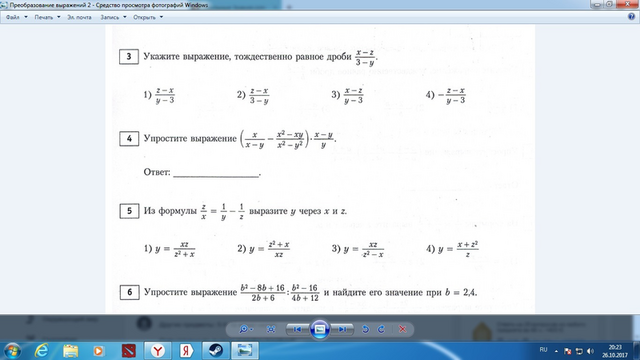Expand the Открыть dropdown menu
Screen dimensions: 640x360
point(148,17)
